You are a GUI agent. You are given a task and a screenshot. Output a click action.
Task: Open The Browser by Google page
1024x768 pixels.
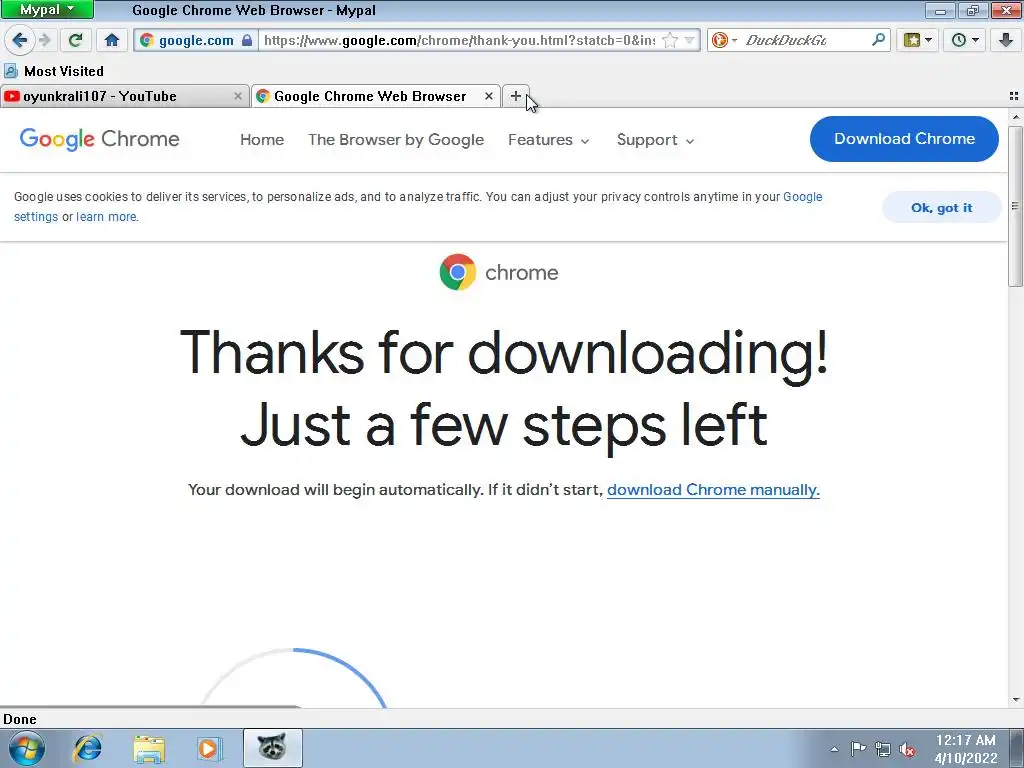(x=396, y=140)
